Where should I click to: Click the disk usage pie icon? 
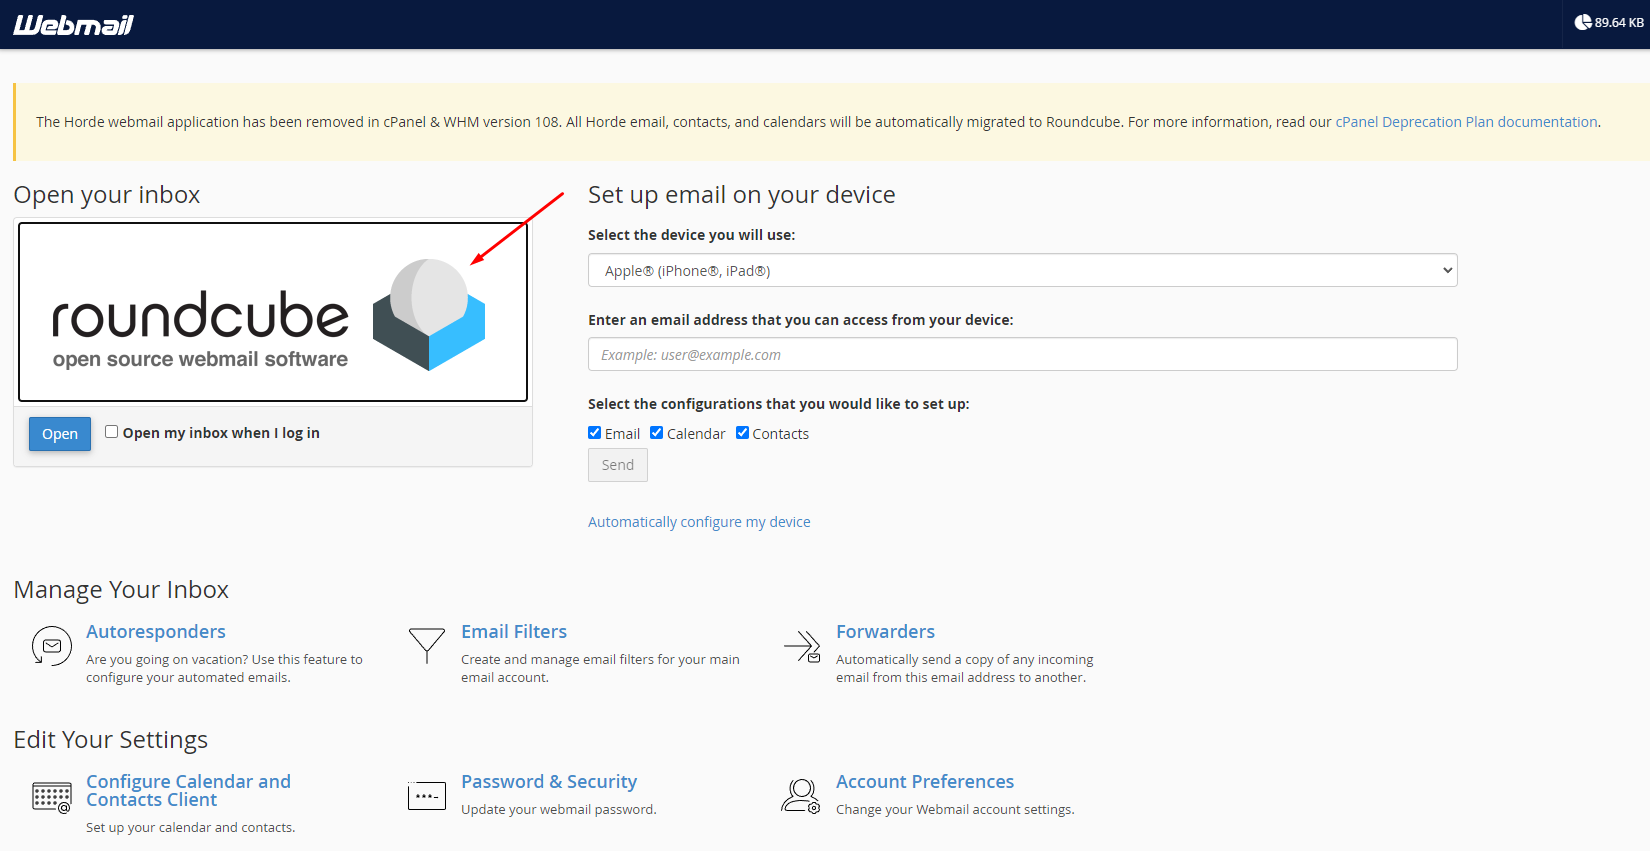tap(1583, 22)
